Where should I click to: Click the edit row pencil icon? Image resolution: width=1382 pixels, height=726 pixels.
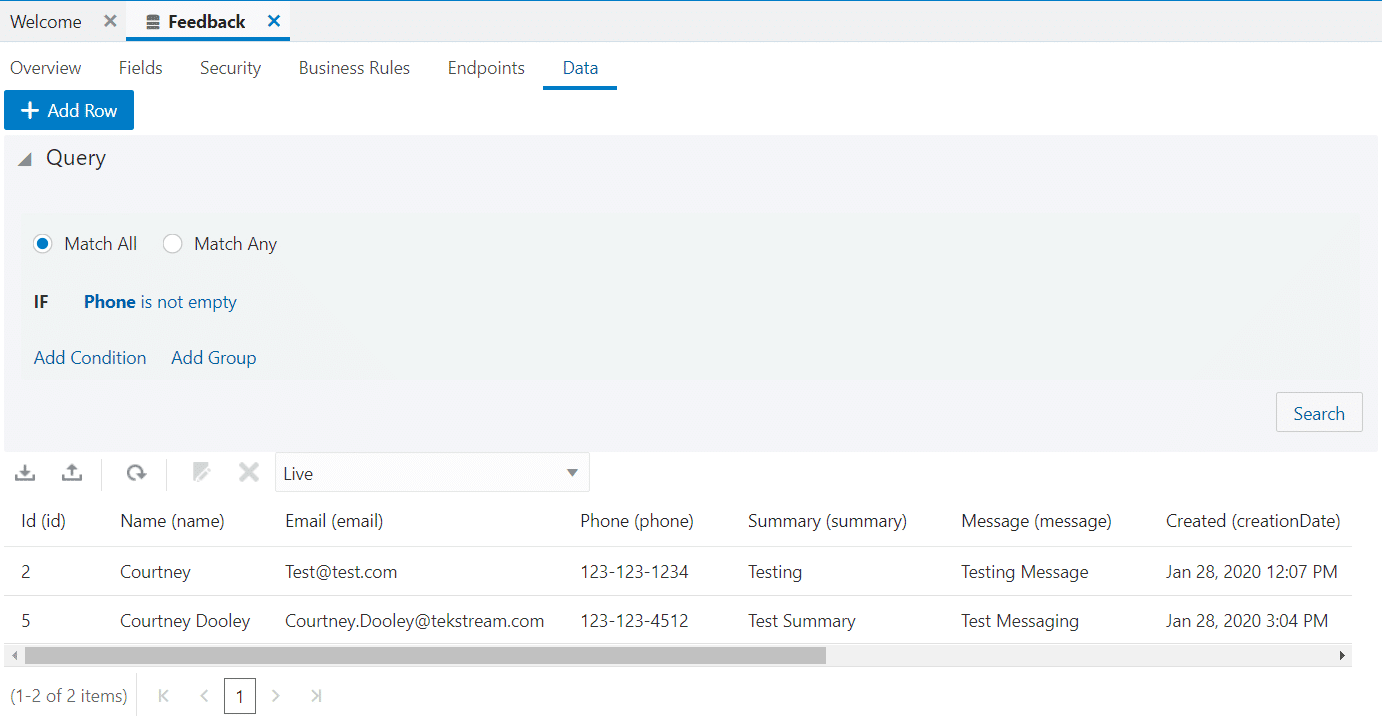click(202, 472)
